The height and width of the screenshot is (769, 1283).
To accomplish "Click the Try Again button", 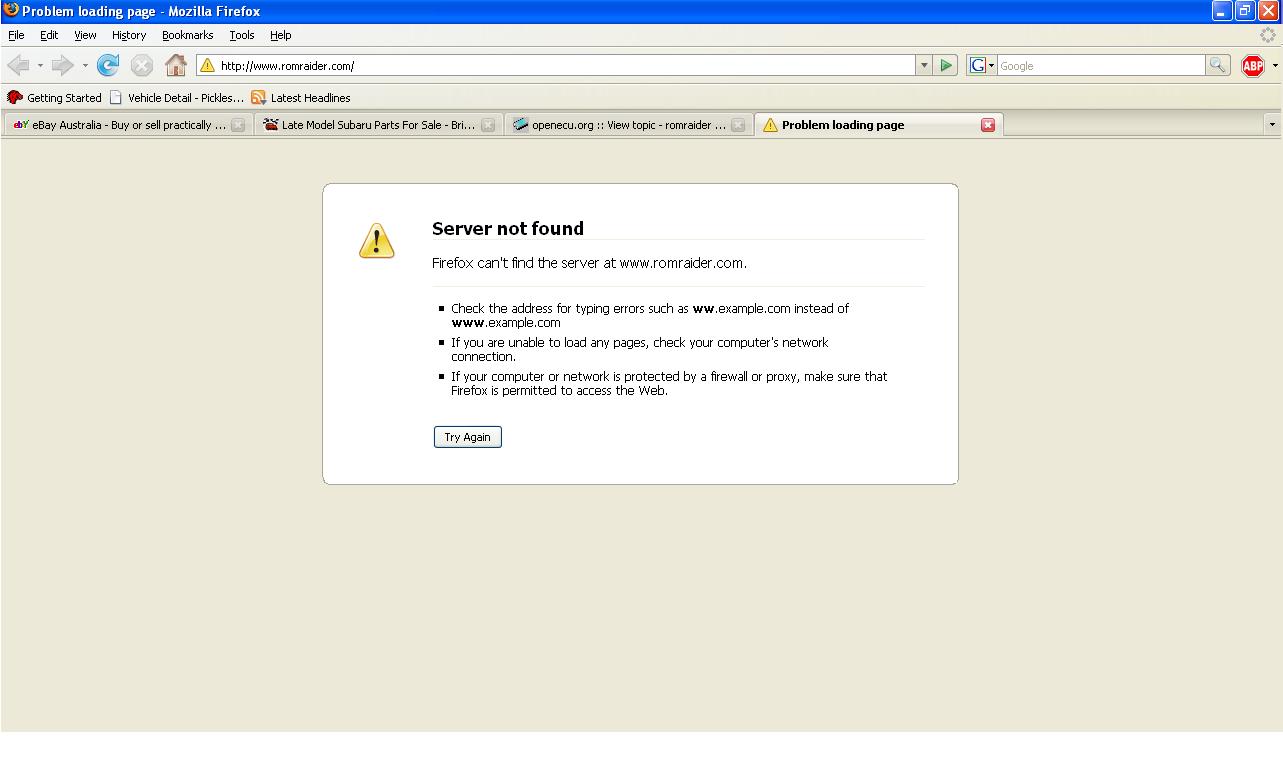I will (x=467, y=437).
